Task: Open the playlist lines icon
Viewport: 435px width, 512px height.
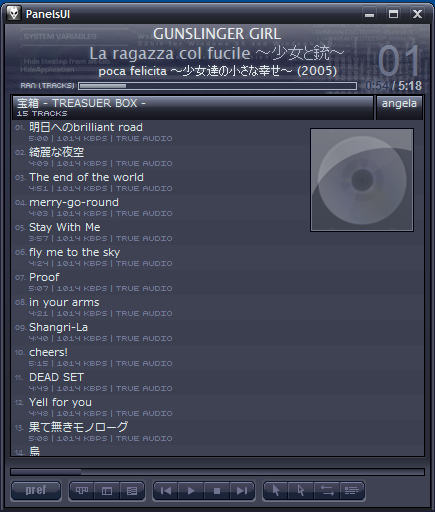Action: coord(352,491)
